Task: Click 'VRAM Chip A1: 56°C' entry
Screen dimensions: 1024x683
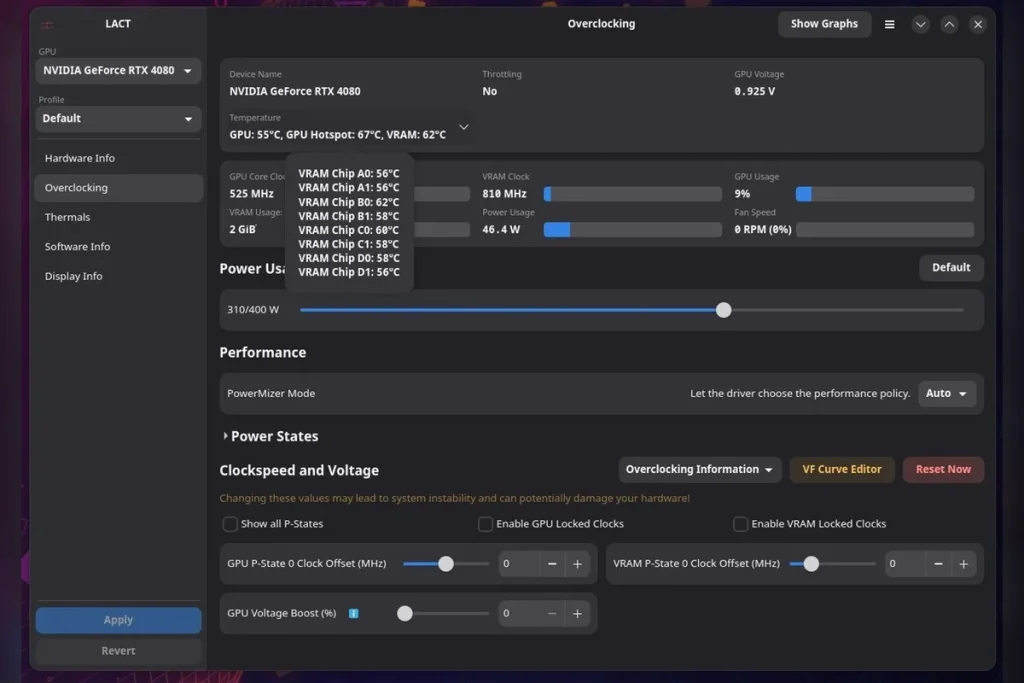Action: 349,187
